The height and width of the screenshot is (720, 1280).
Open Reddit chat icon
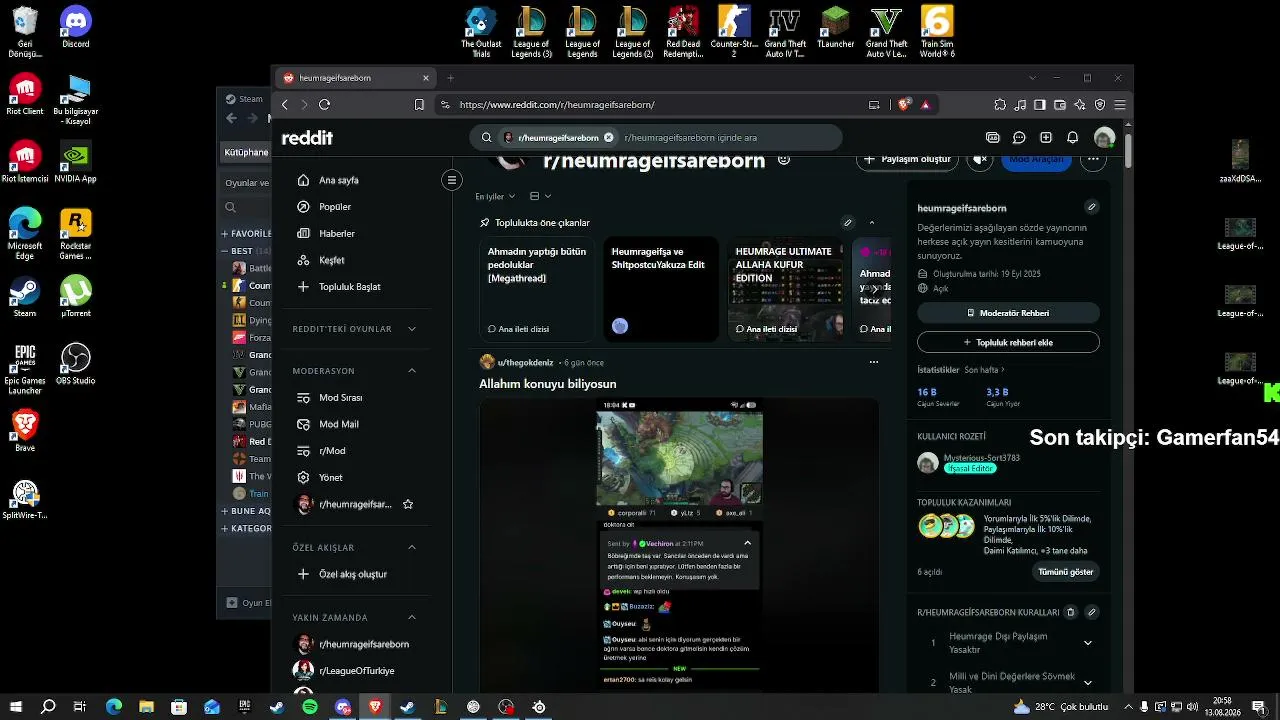[x=1019, y=138]
